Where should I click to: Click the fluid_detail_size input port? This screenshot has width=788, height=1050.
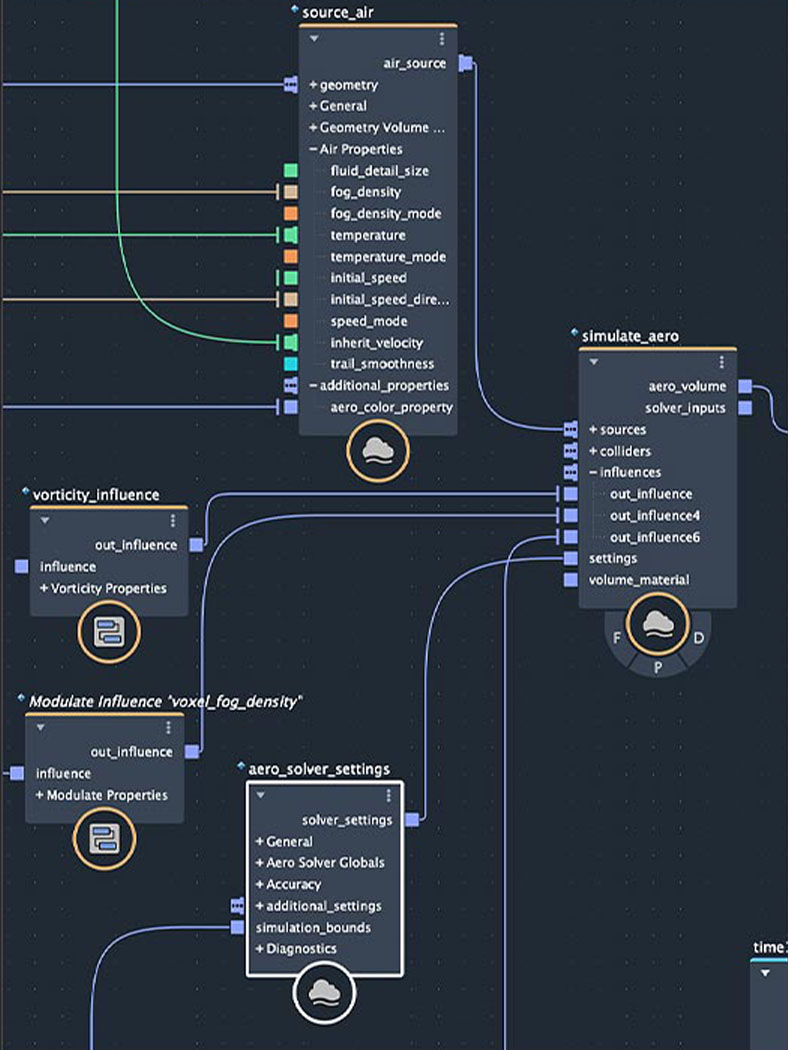coord(291,171)
